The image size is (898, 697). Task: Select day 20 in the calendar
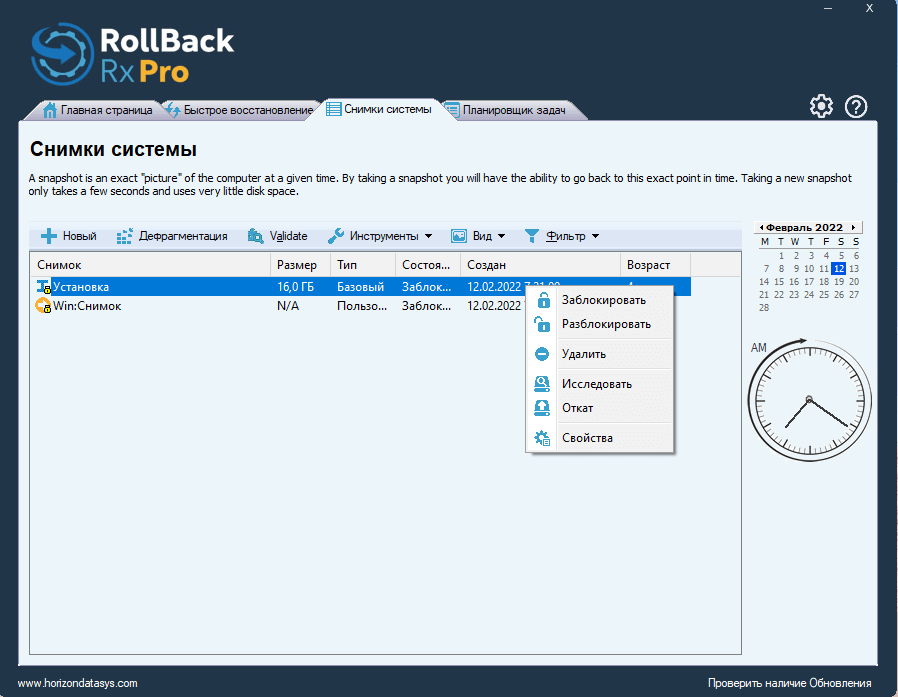(x=854, y=282)
